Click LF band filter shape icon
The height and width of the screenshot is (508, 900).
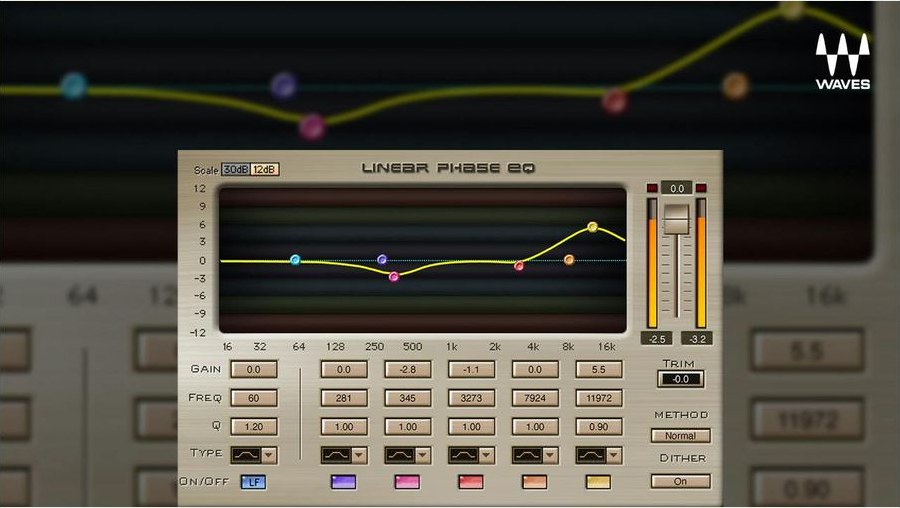click(246, 456)
